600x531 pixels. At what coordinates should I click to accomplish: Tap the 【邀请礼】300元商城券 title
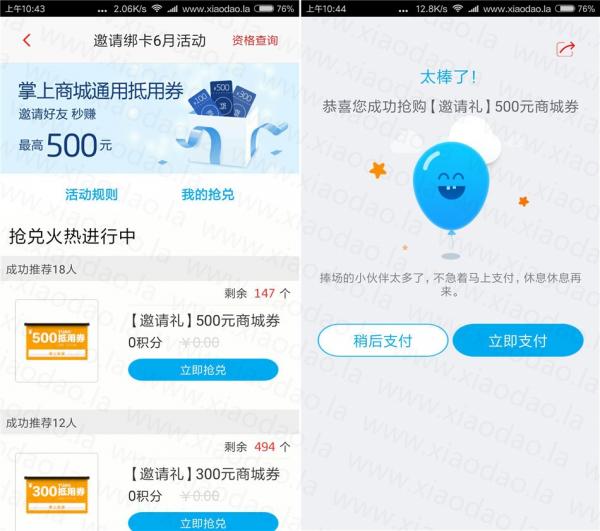pos(204,474)
